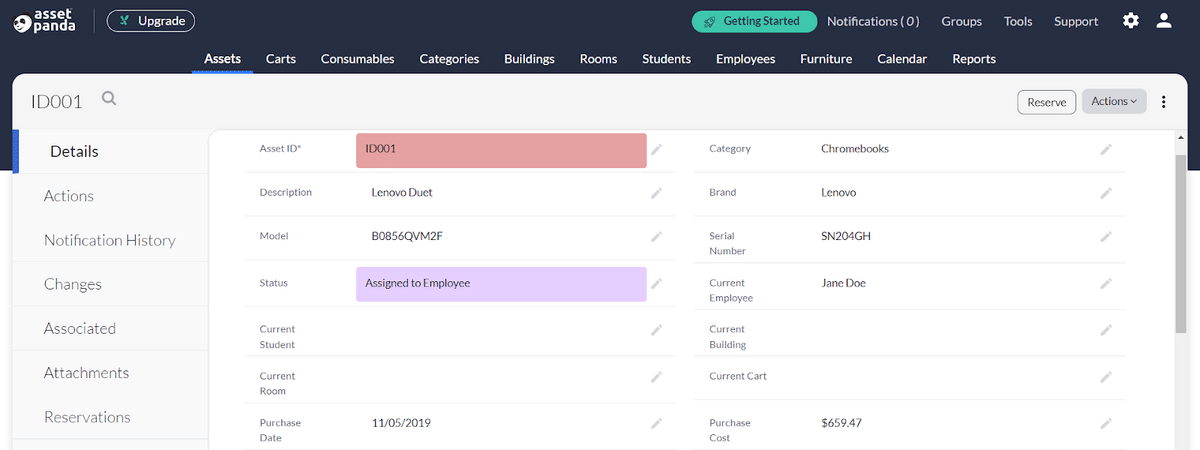Click the purple Assigned to Employee status field

(x=501, y=284)
